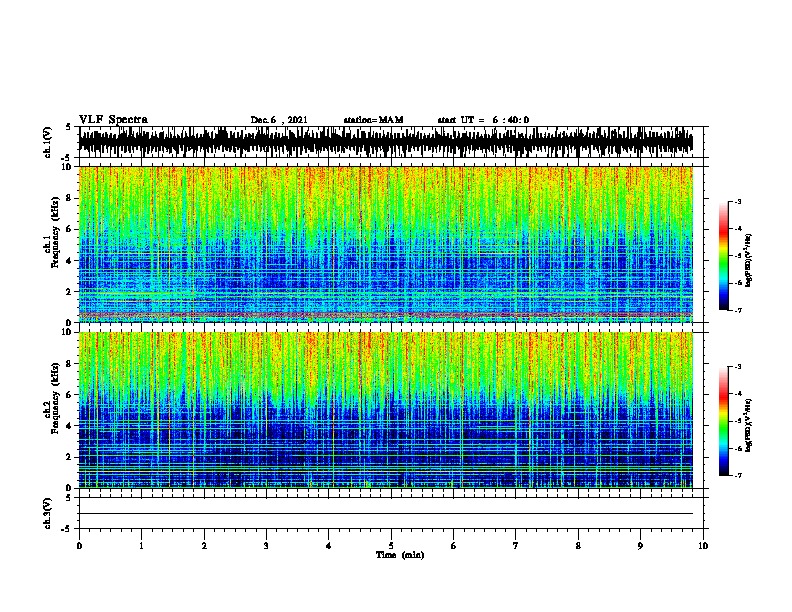This screenshot has height=612, width=792.
Task: Click the "7" tick on the time axis
Action: pos(516,546)
